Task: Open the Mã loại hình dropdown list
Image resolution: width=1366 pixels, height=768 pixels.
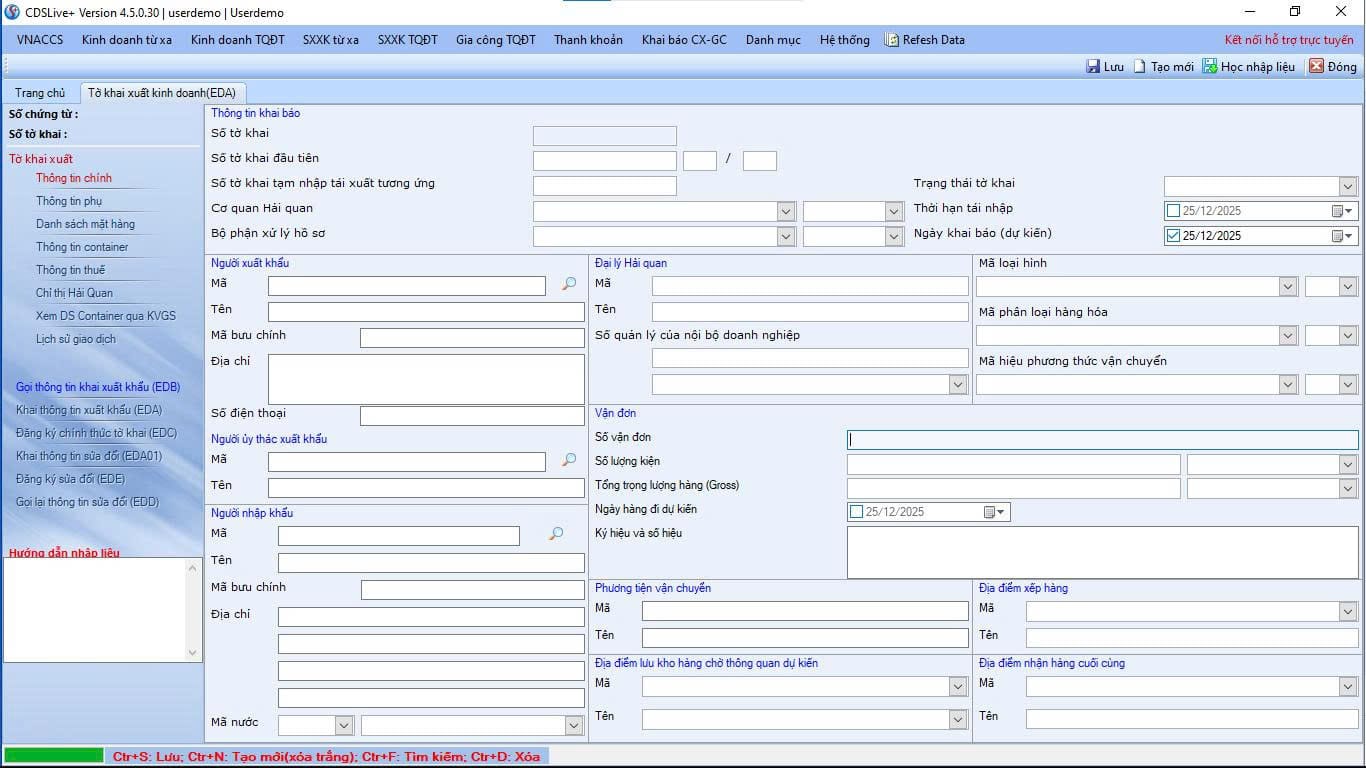Action: [x=1287, y=287]
